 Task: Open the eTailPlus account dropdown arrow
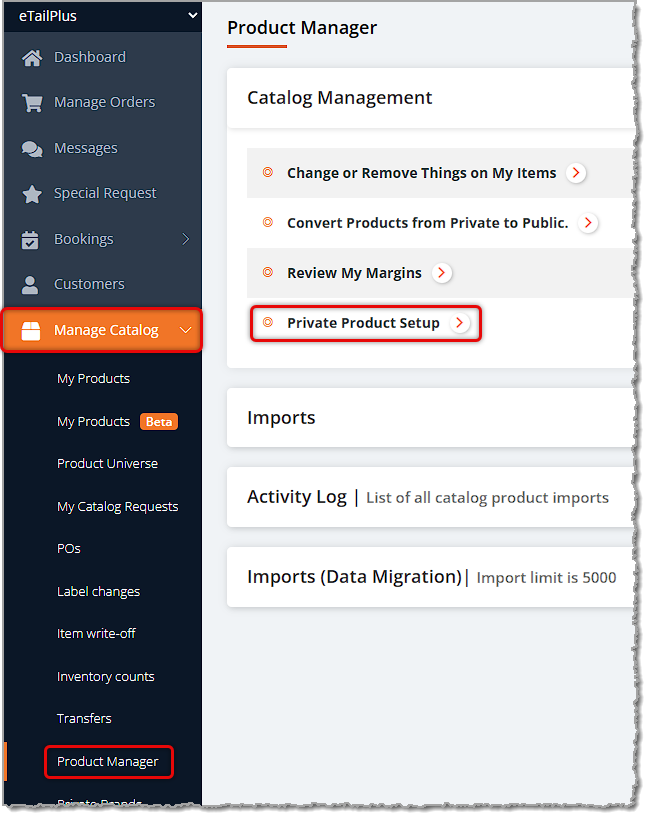click(192, 15)
